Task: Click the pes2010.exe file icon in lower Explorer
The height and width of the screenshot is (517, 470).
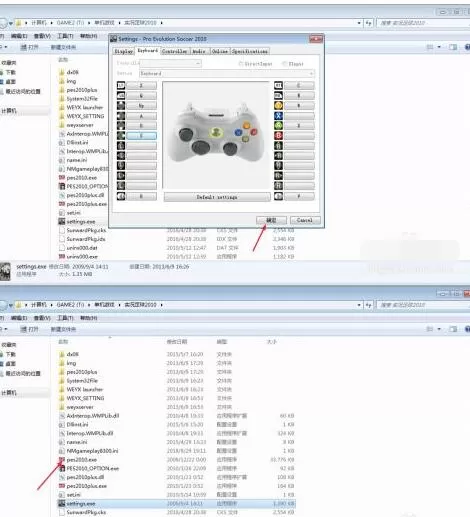Action: 62,460
